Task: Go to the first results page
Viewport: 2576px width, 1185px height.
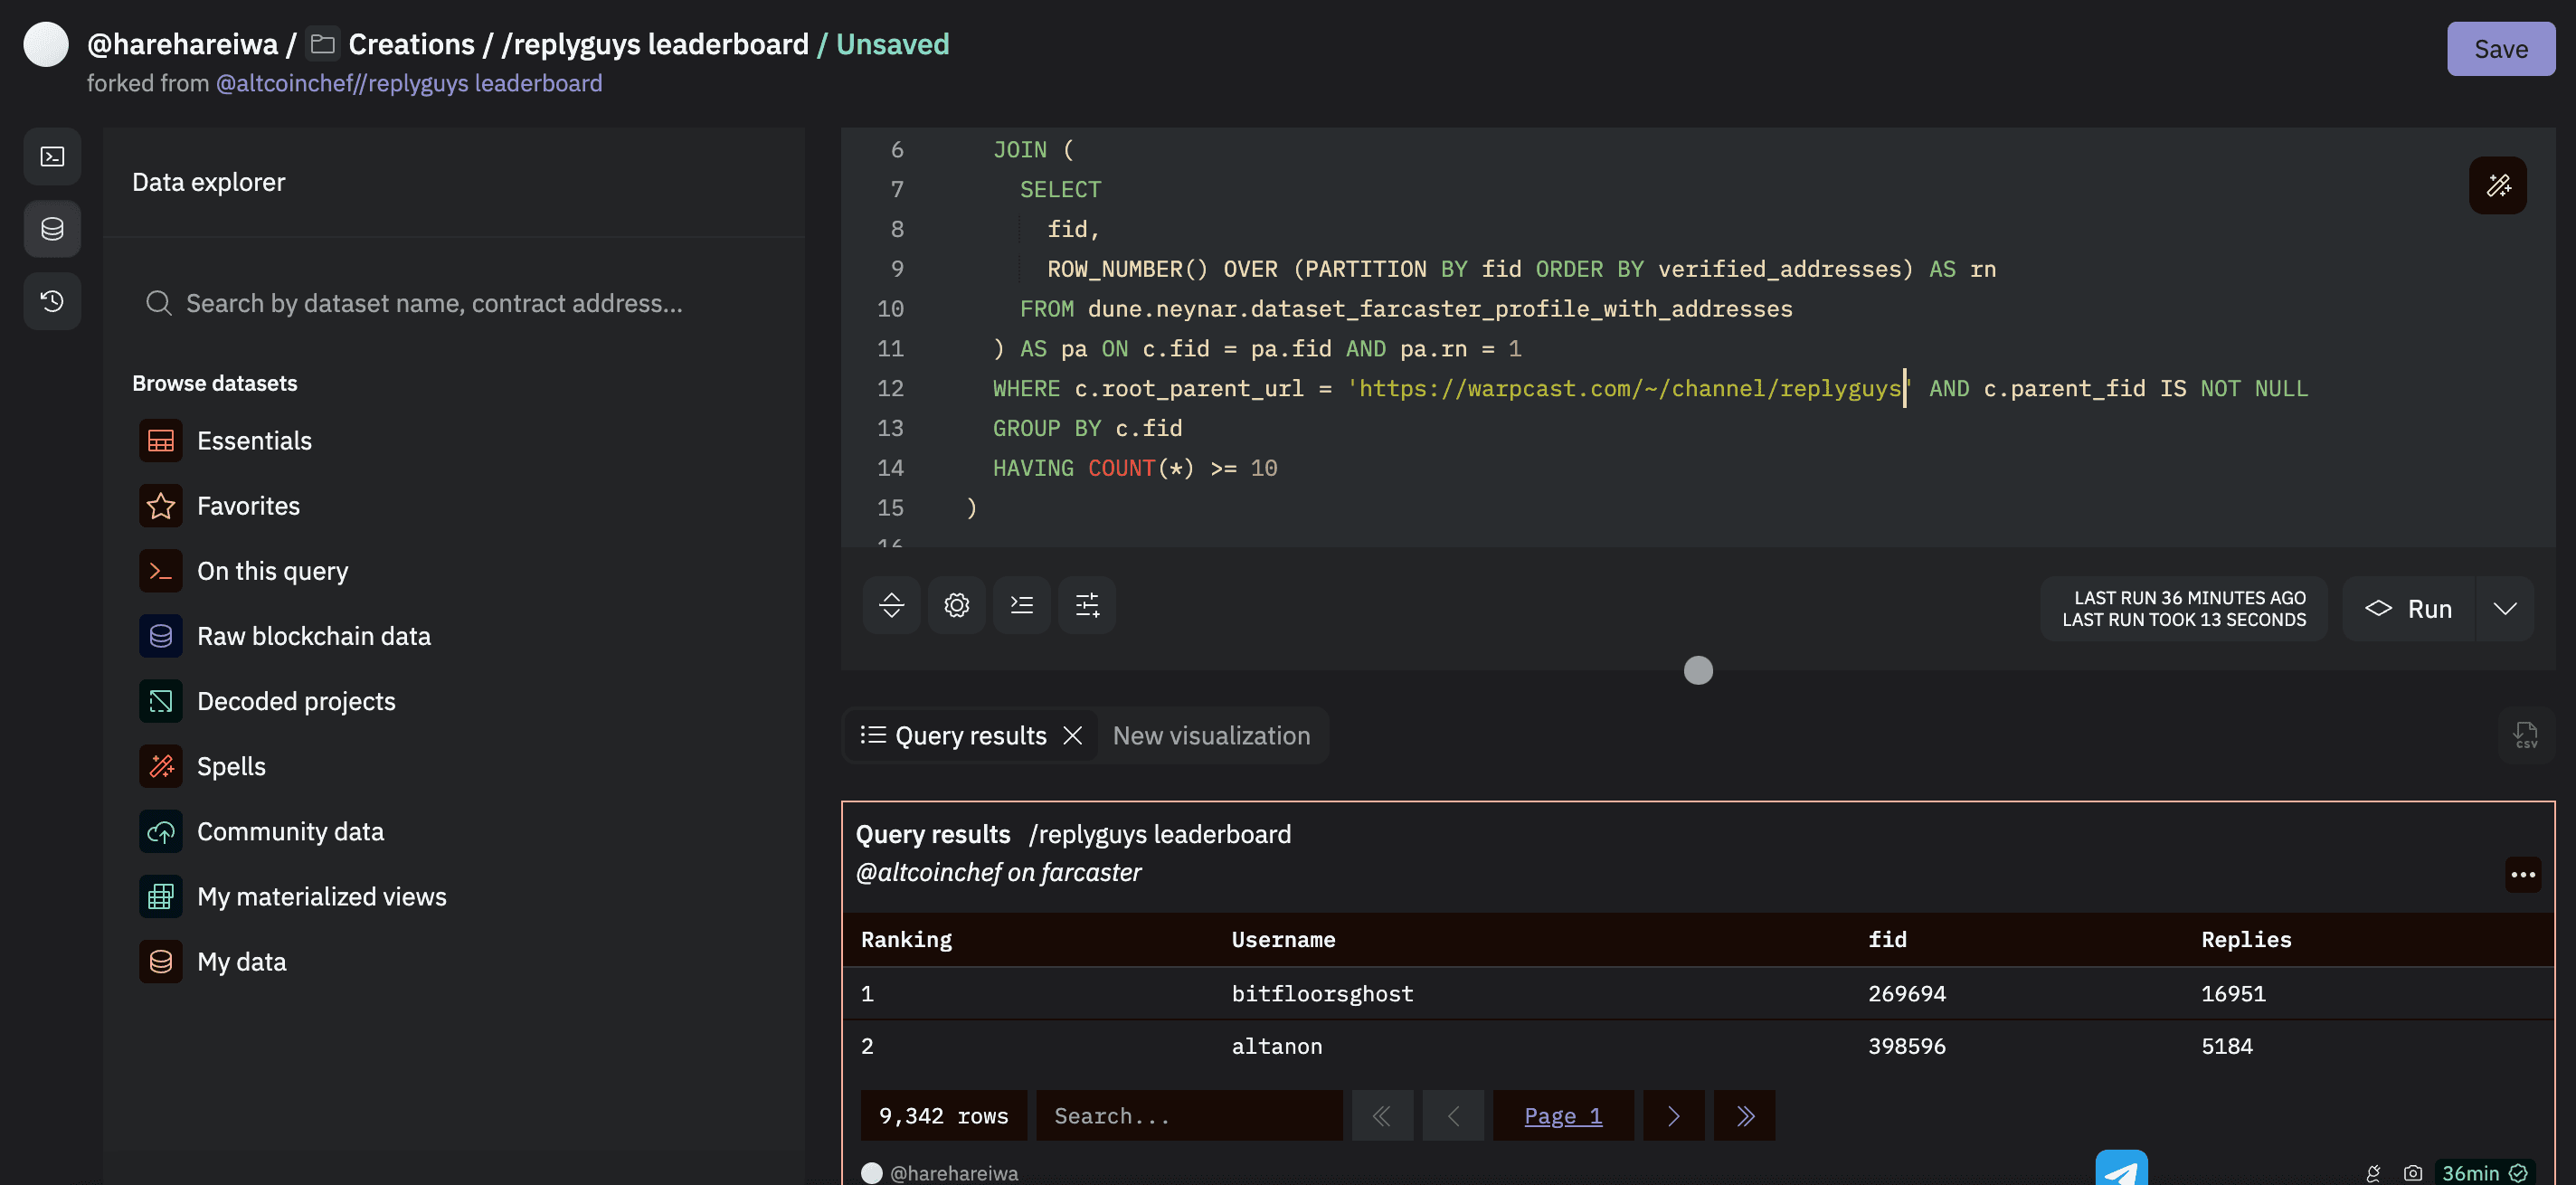Action: click(1382, 1116)
